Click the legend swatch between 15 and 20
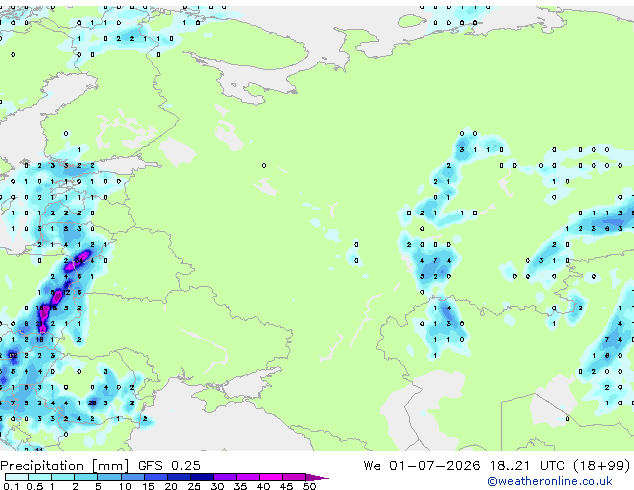The image size is (634, 490). point(155,477)
